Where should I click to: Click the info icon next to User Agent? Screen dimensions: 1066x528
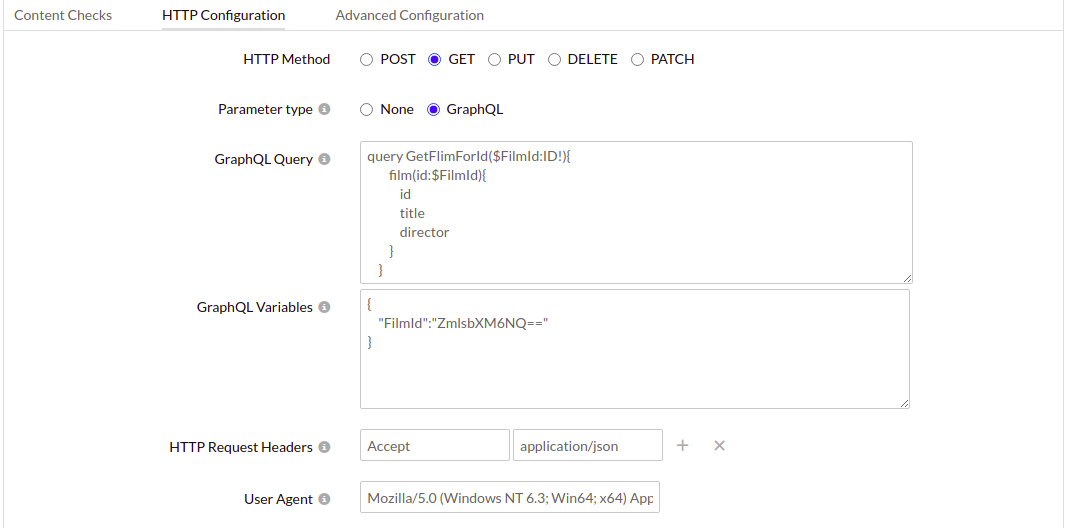(324, 500)
